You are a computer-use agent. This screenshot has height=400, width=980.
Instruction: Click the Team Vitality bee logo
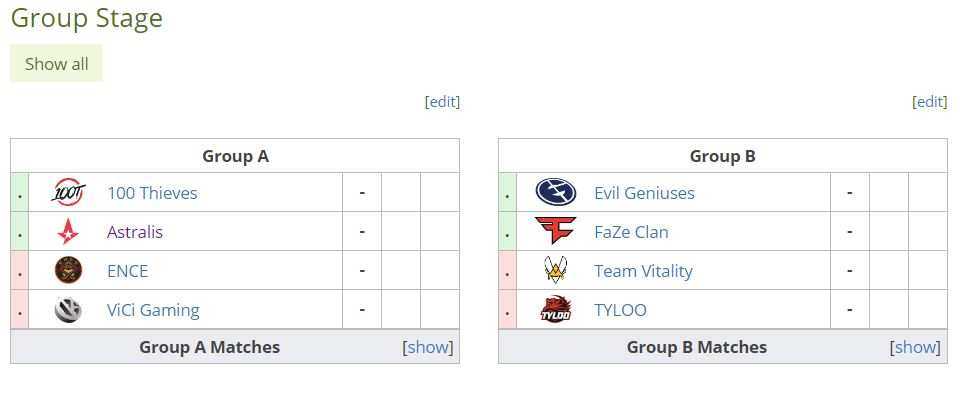tap(556, 271)
